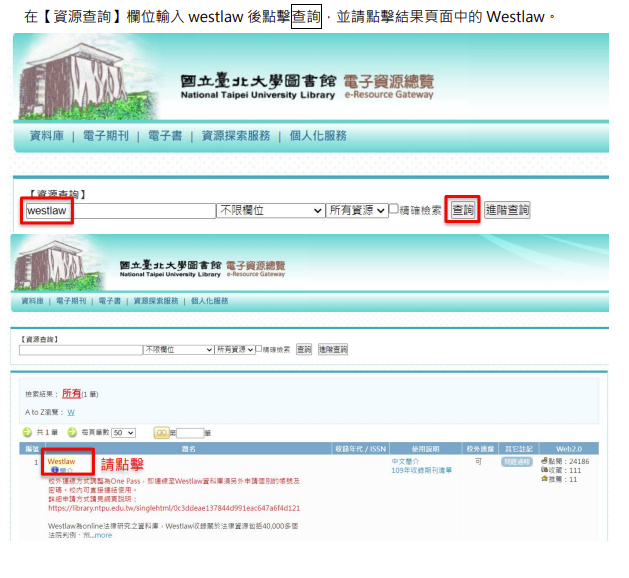The width and height of the screenshot is (629, 578).
Task: Open 不限欄位 dropdown beside the westlaw field
Action: [271, 210]
